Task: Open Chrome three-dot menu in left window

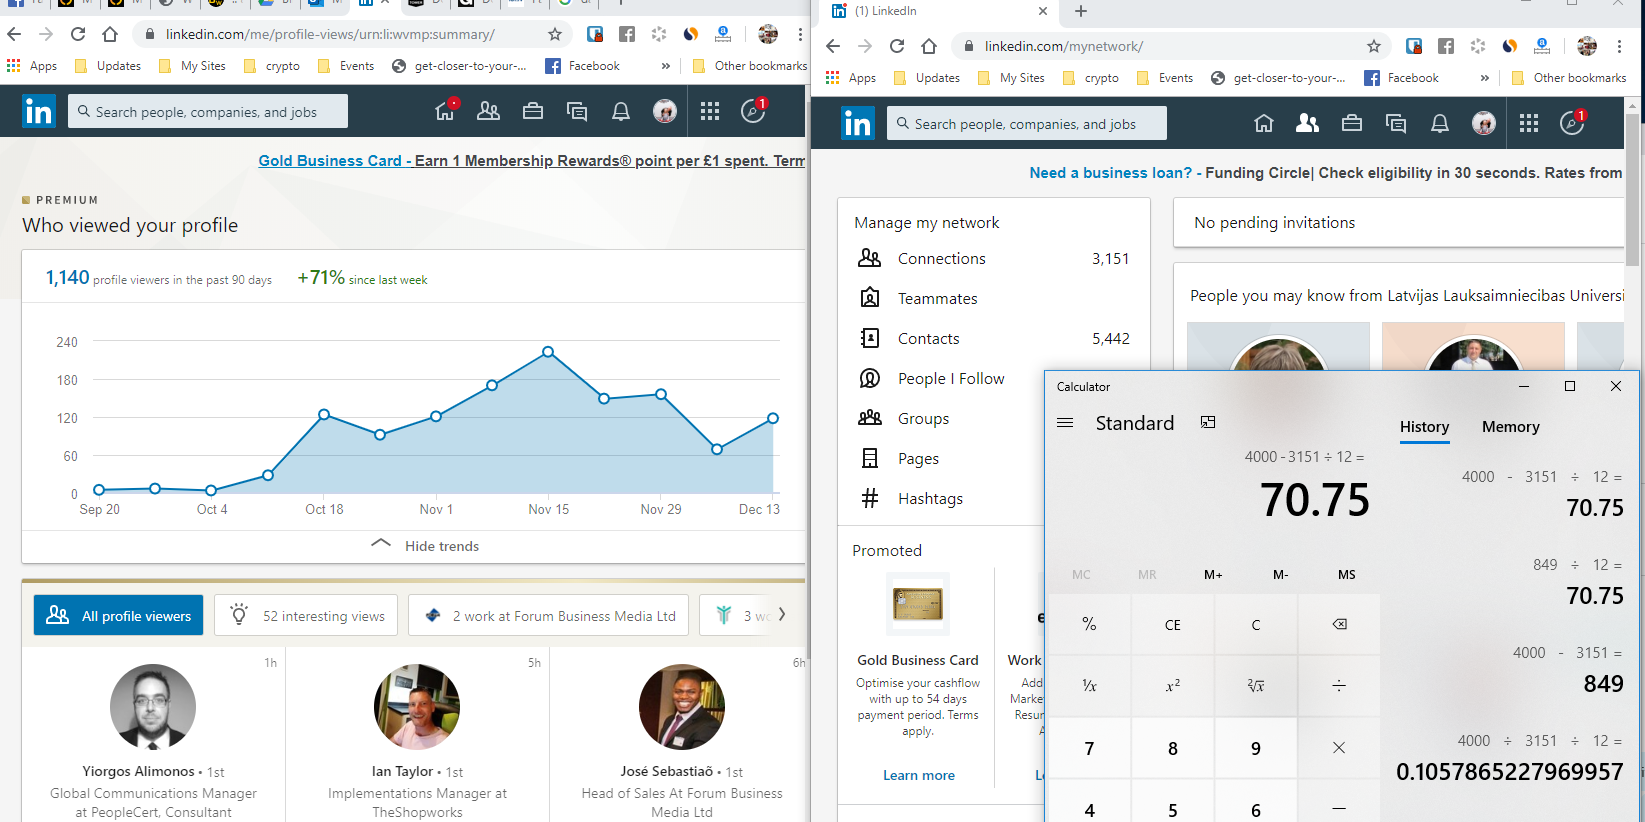Action: pos(800,34)
